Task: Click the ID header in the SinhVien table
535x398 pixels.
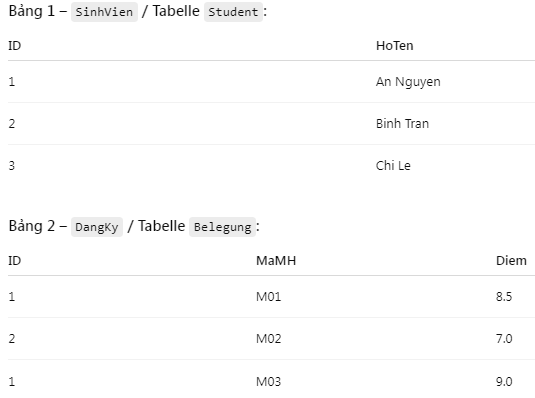Action: click(x=15, y=46)
